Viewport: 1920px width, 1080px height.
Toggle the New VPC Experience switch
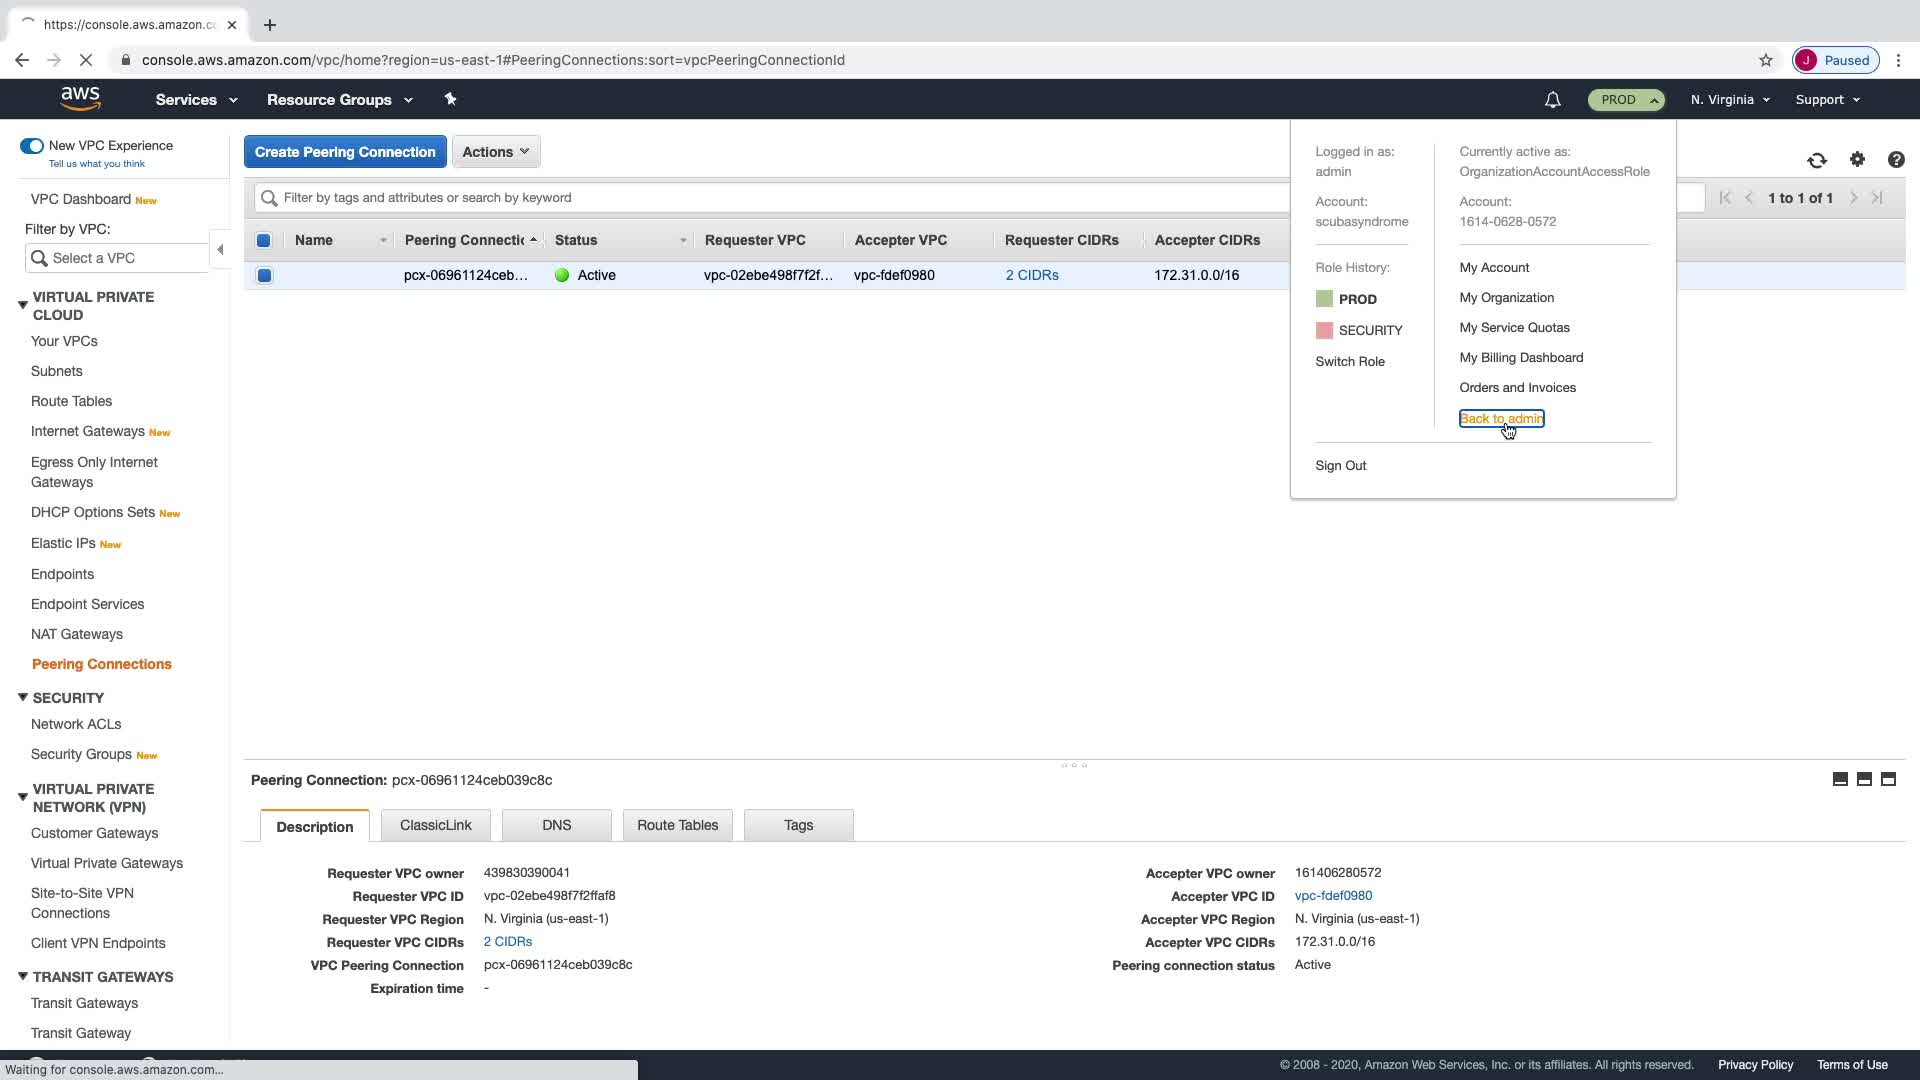click(x=32, y=146)
